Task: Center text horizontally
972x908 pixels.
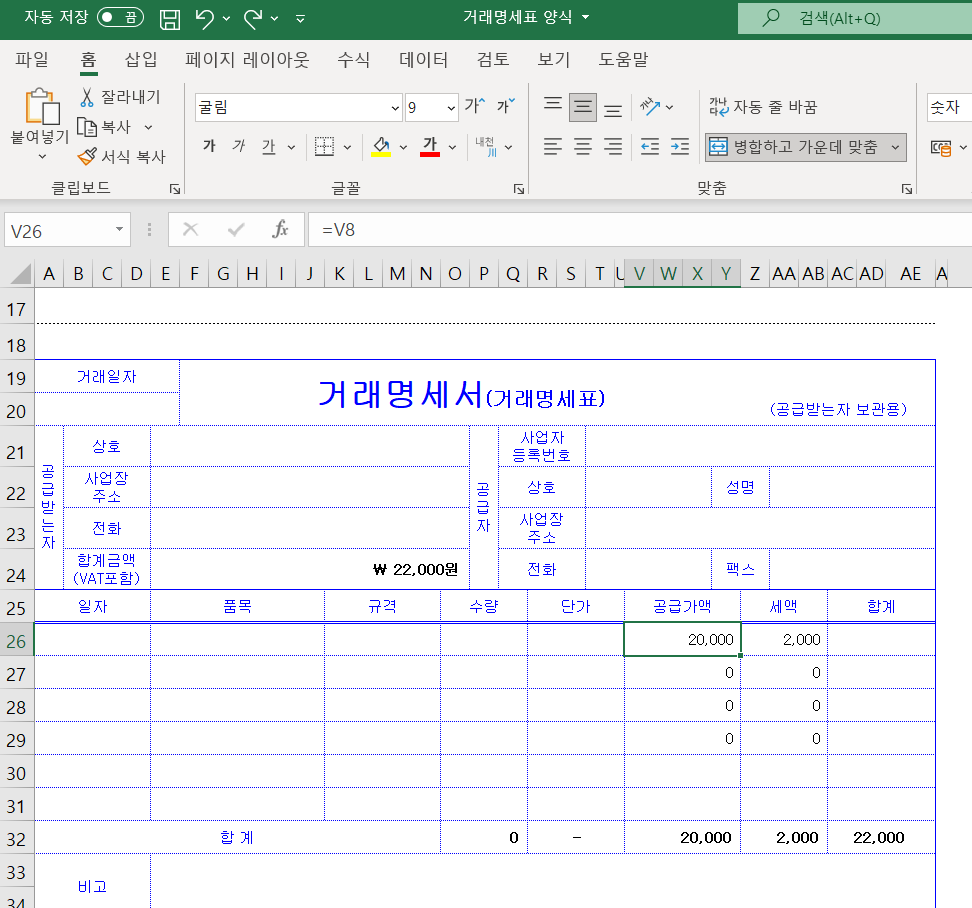Action: click(583, 147)
